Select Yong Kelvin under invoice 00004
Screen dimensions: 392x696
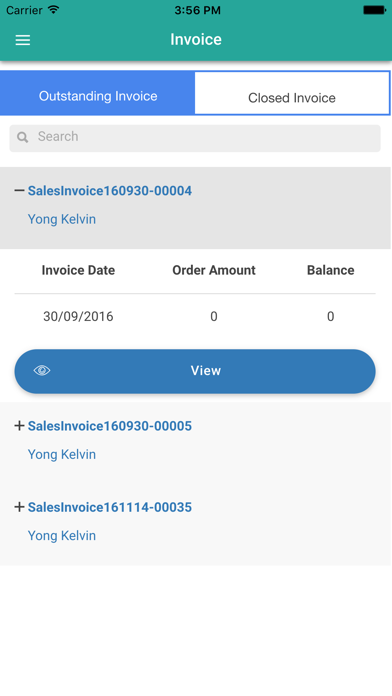62,219
